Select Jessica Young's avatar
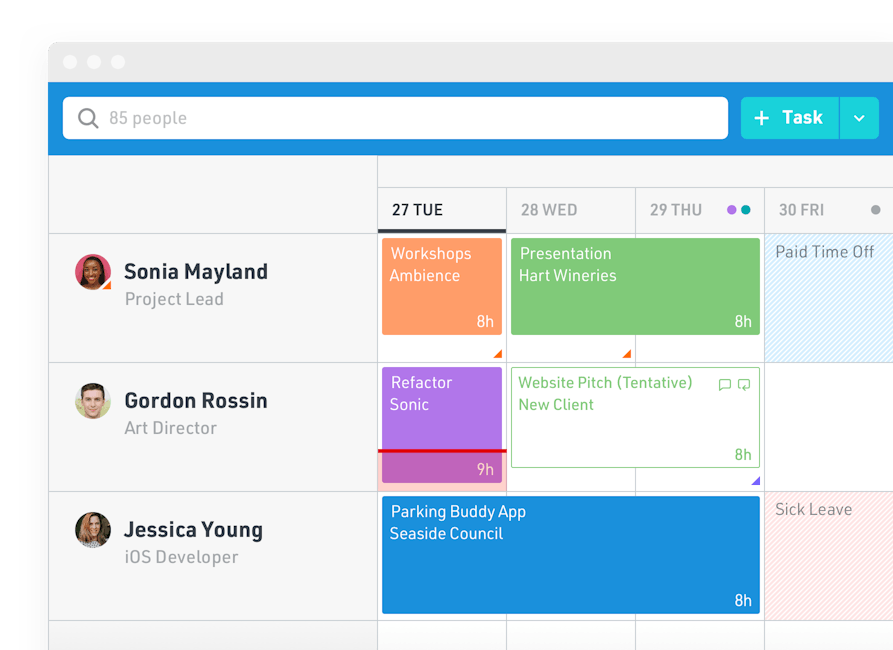Screen dimensions: 893x650 point(93,530)
